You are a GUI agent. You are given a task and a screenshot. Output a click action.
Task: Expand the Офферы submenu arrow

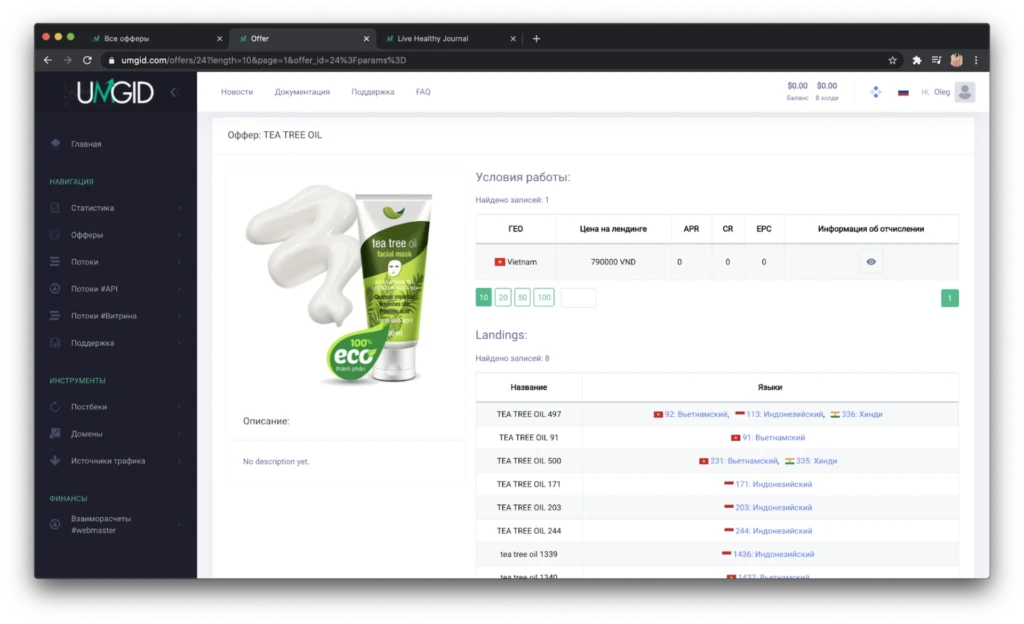(x=179, y=234)
